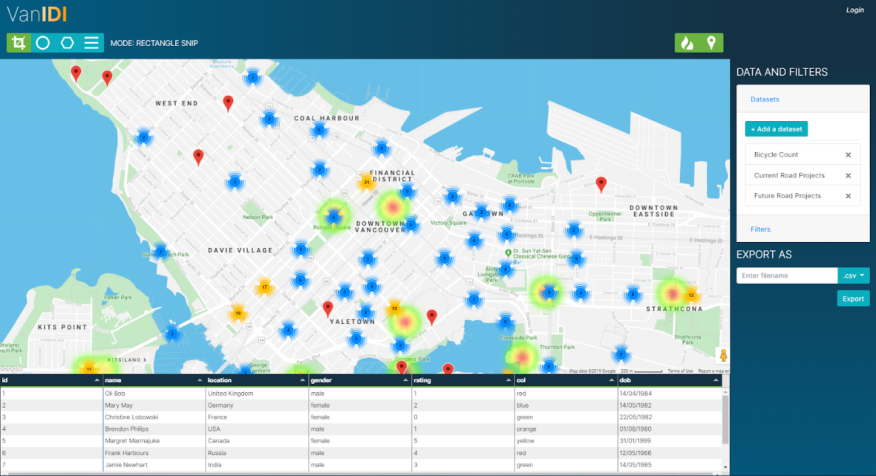Screen dimensions: 876x476
Task: Click the yellow col cell
Action: pyautogui.click(x=565, y=441)
